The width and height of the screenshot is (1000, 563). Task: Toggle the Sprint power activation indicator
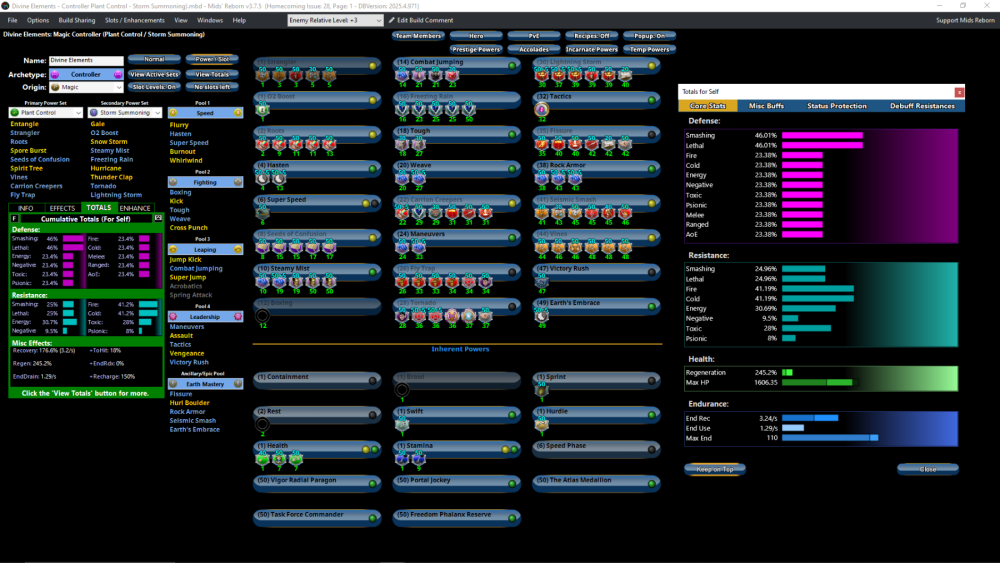[652, 378]
